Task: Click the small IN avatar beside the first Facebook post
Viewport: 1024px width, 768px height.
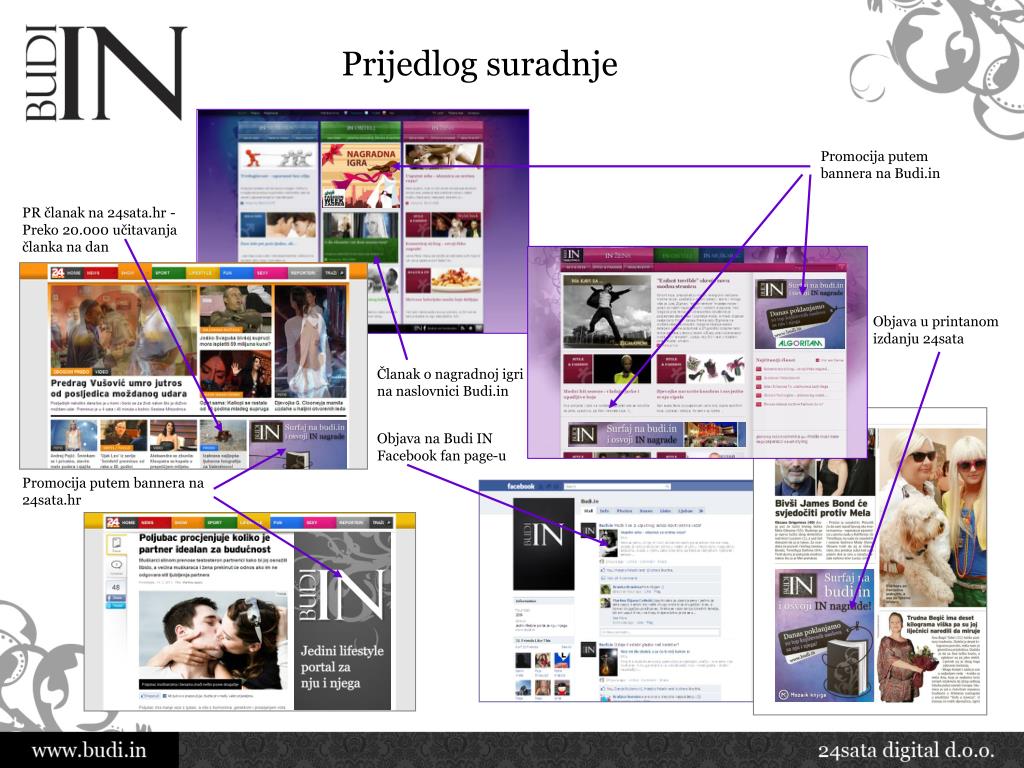Action: pos(588,530)
